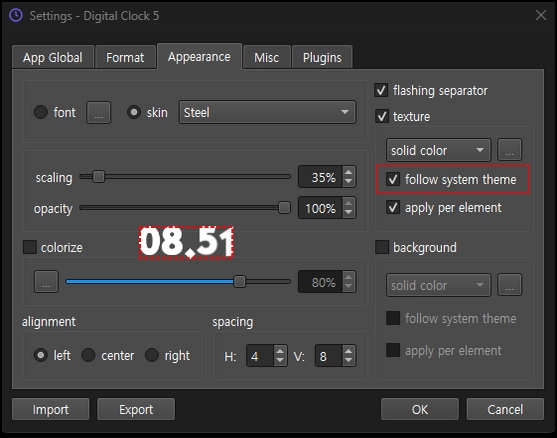557x438 pixels.
Task: Close the Settings dialog window
Action: 541,15
